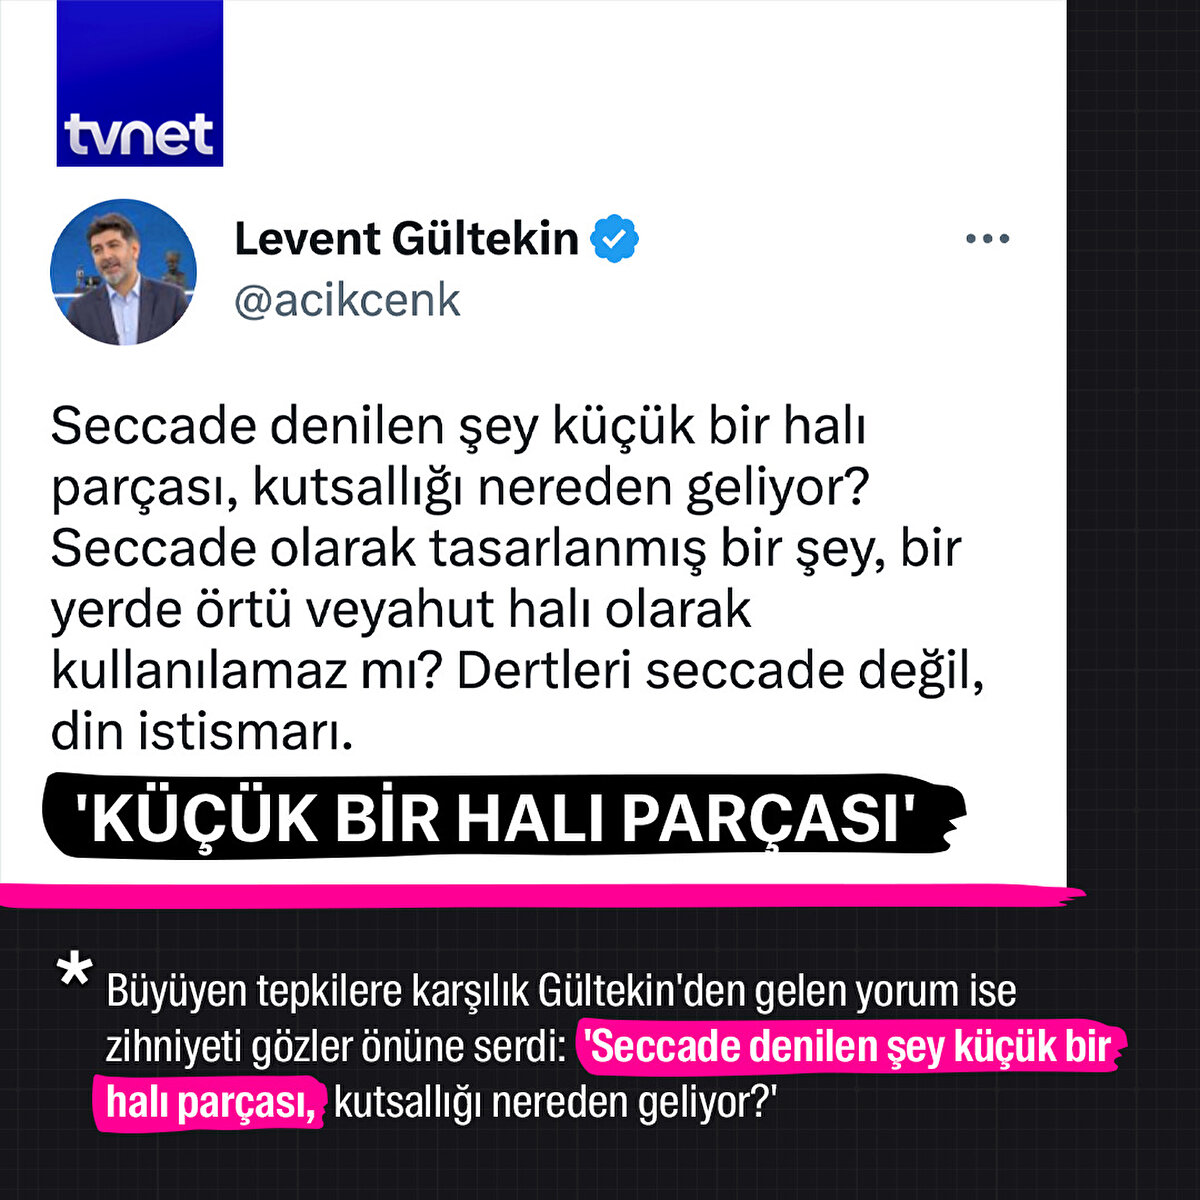The height and width of the screenshot is (1200, 1200).
Task: Select pink highlighted 'halı parçası,' text
Action: pyautogui.click(x=211, y=1103)
